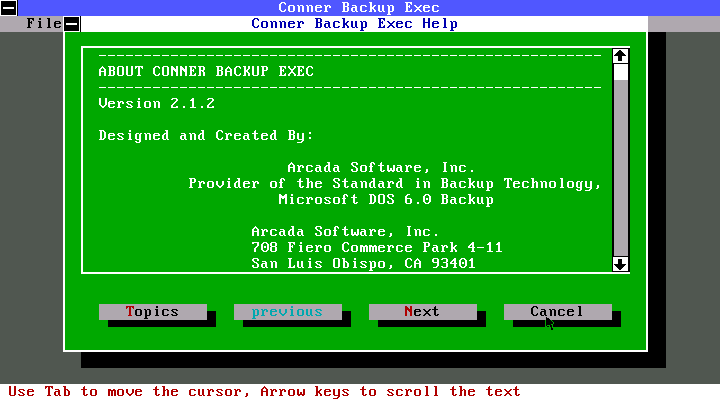Image resolution: width=720 pixels, height=400 pixels.
Task: Click the Topics button
Action: [x=152, y=311]
